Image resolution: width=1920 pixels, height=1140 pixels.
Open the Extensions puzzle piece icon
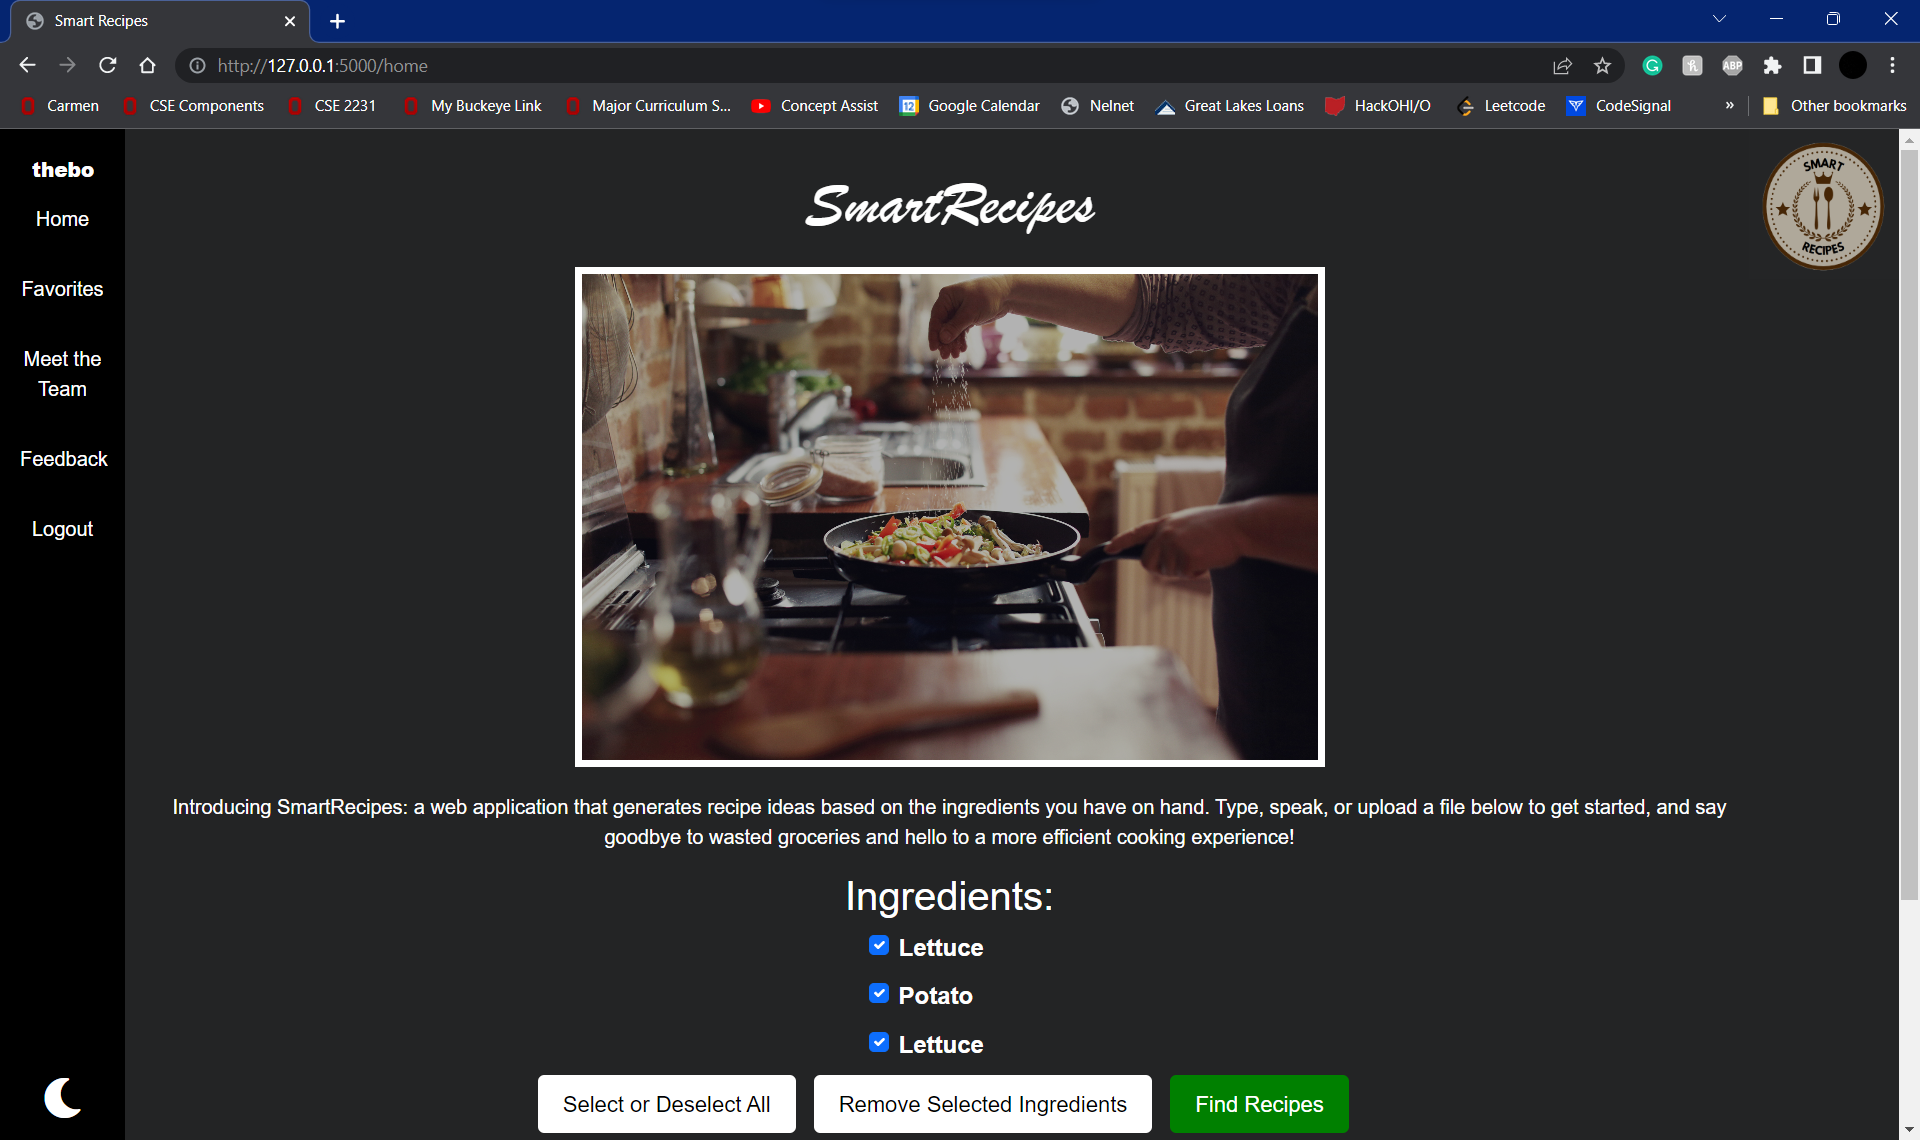click(x=1772, y=65)
